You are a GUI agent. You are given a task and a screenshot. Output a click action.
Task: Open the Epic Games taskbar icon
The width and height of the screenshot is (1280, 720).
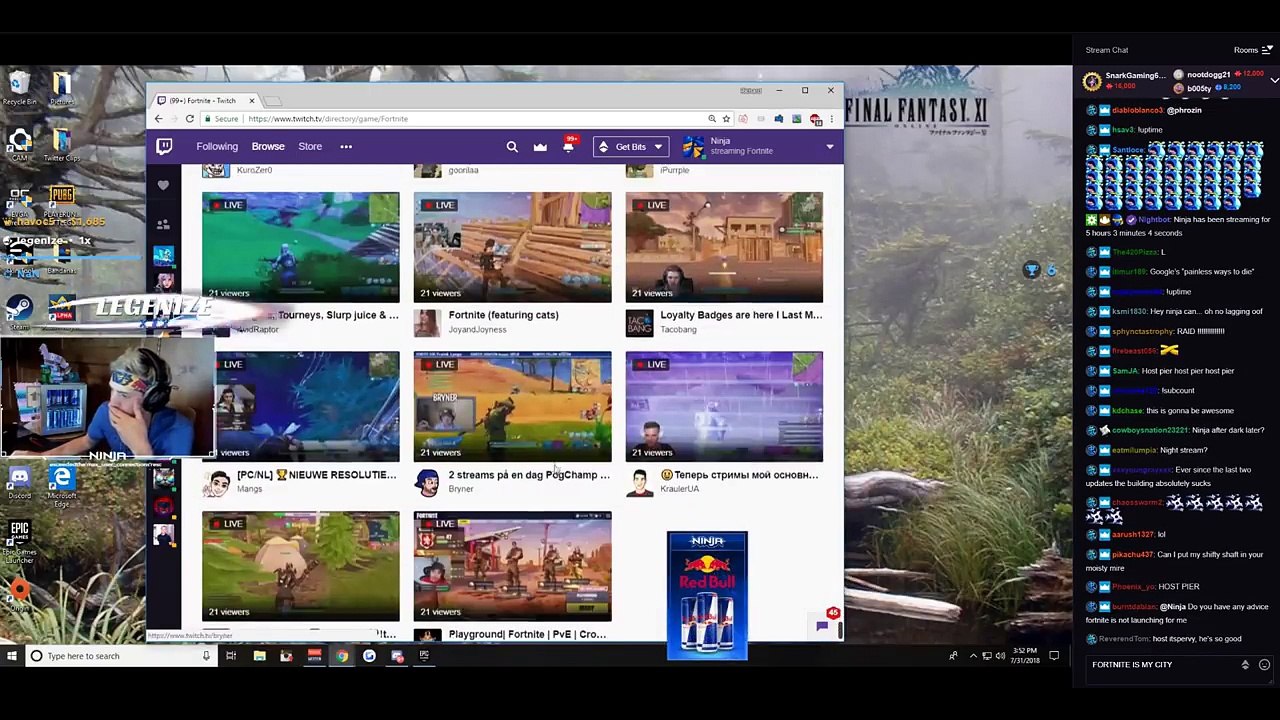[x=424, y=656]
